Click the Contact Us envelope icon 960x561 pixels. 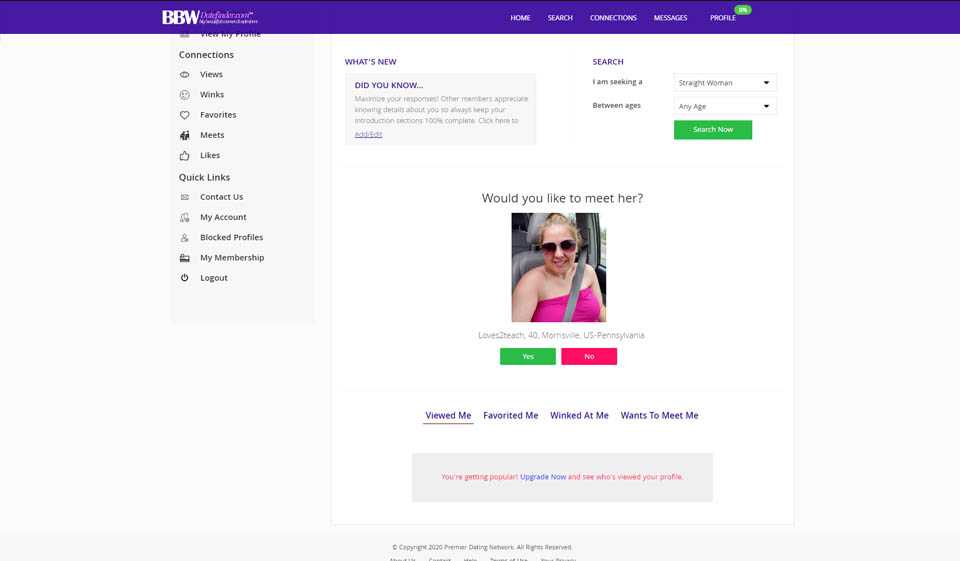click(184, 197)
